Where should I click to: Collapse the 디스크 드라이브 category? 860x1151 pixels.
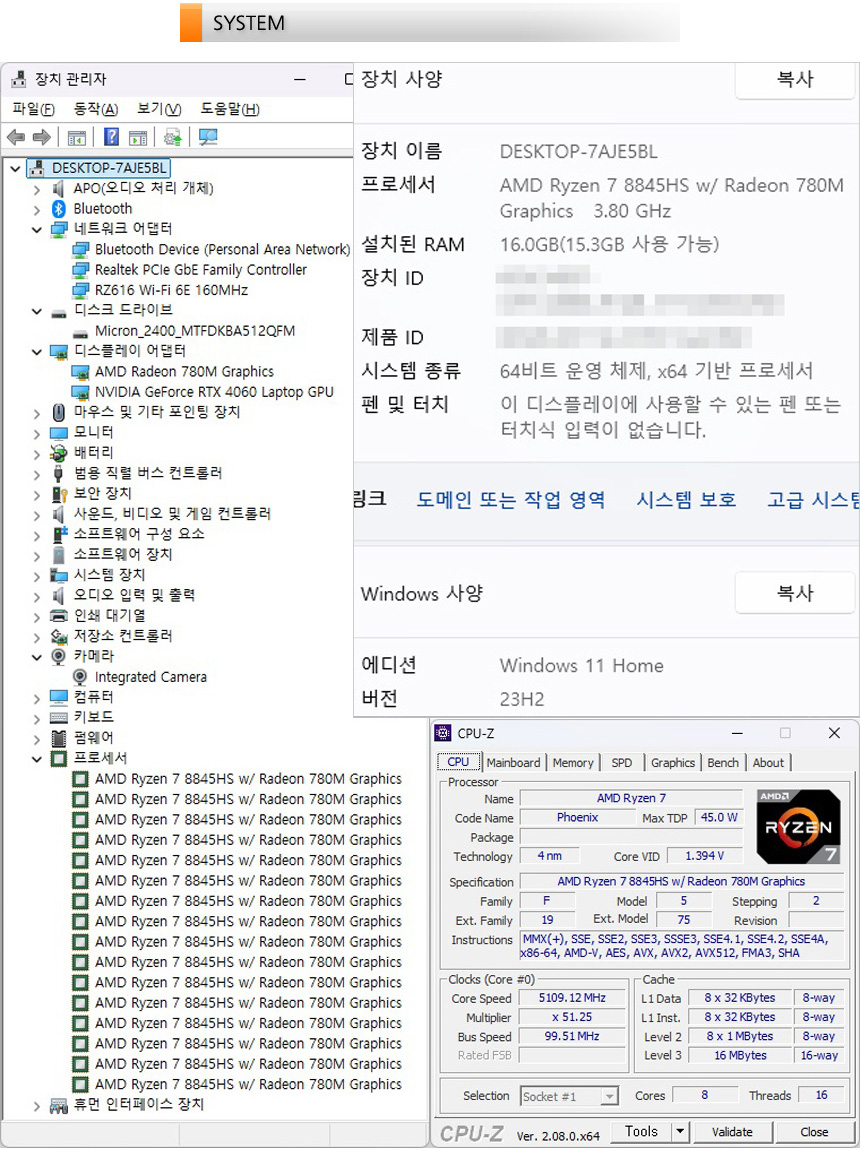pos(37,311)
